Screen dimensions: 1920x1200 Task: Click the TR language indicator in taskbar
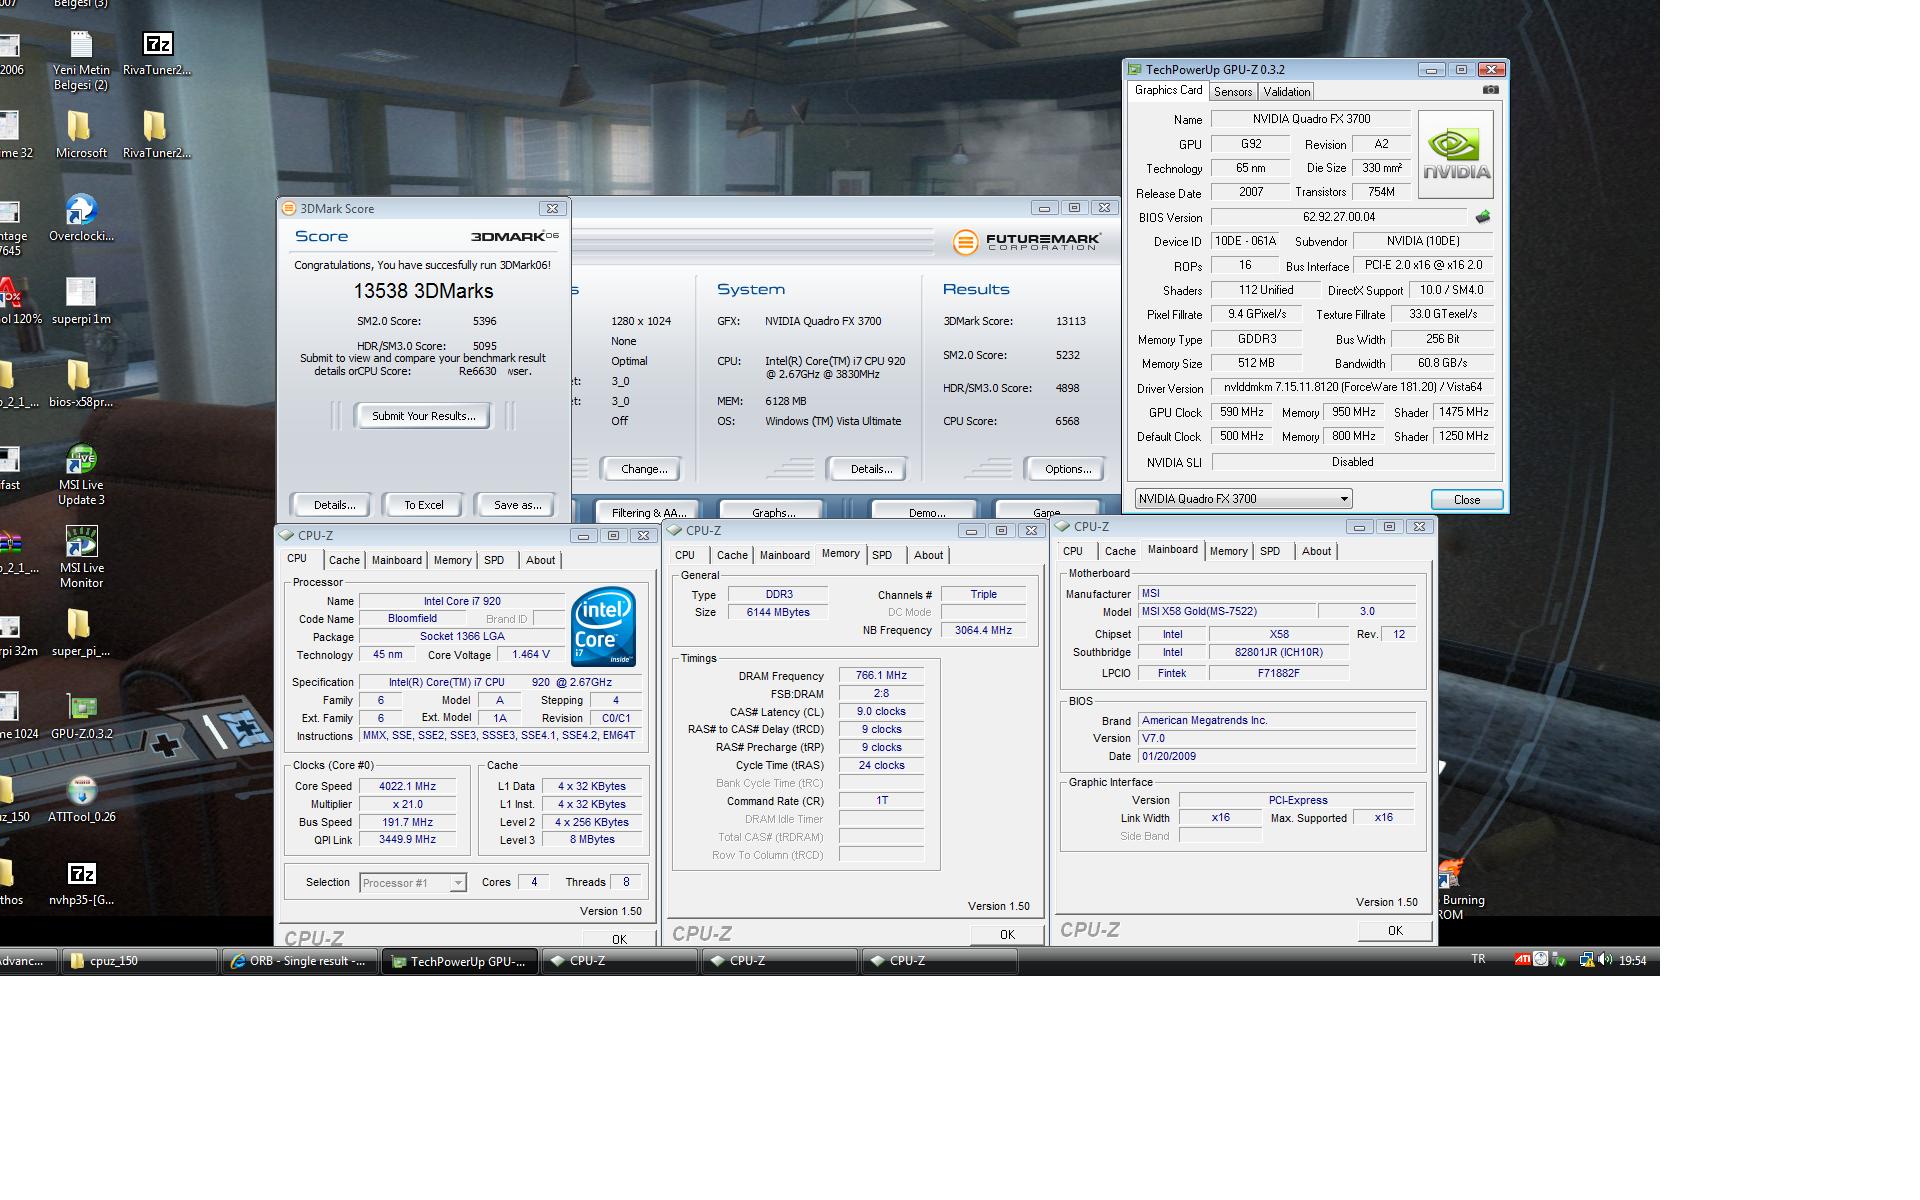(x=1478, y=960)
